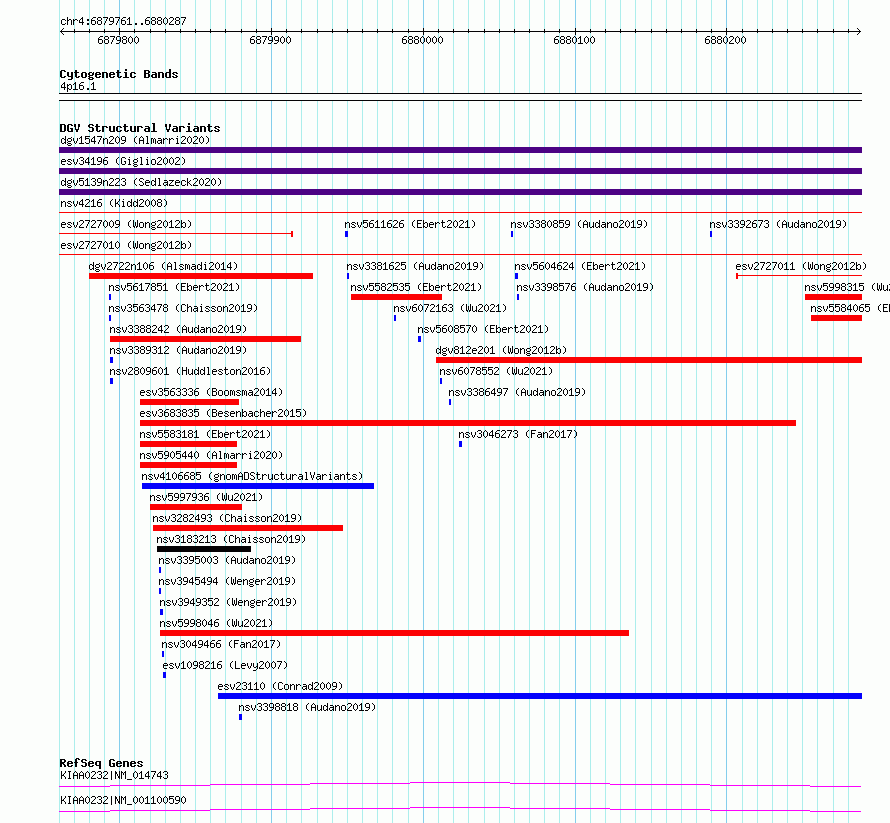Click the esv1098216 (Levy2007) label

click(225, 665)
